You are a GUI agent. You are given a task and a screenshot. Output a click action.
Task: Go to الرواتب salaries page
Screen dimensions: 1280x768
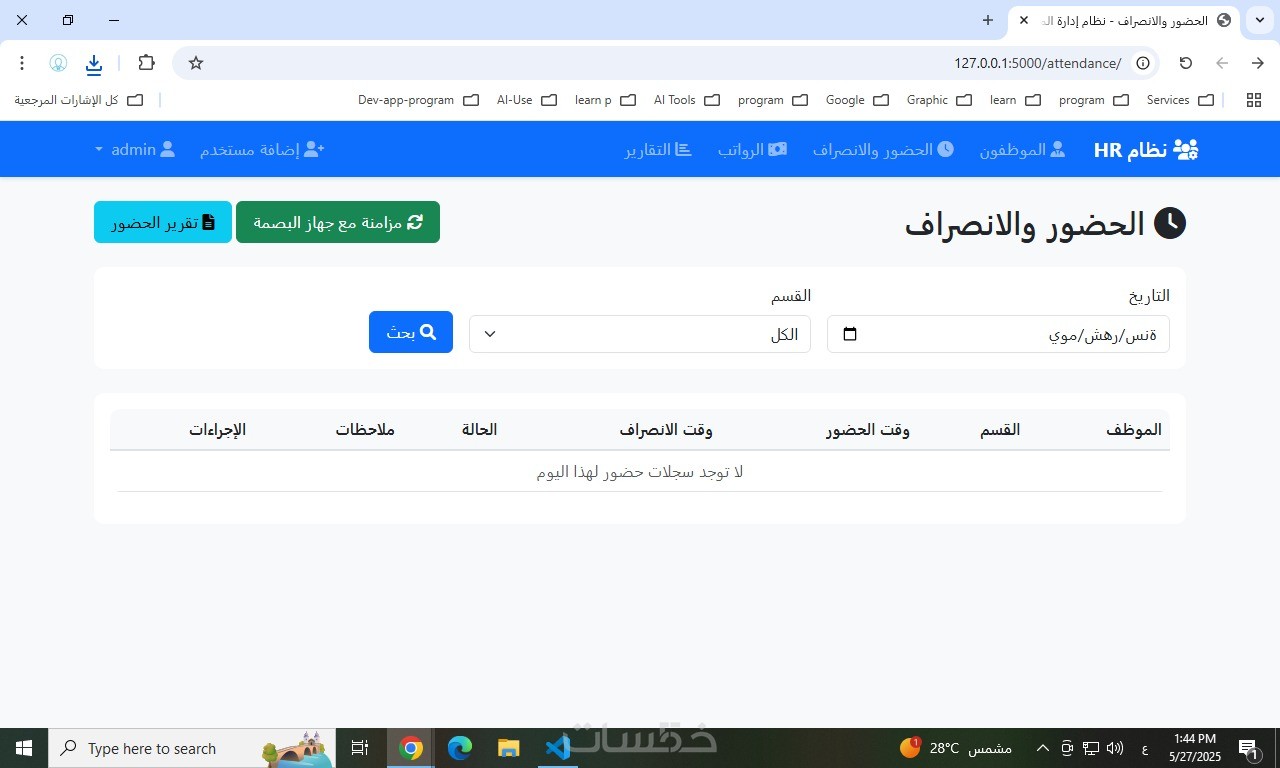coord(752,150)
